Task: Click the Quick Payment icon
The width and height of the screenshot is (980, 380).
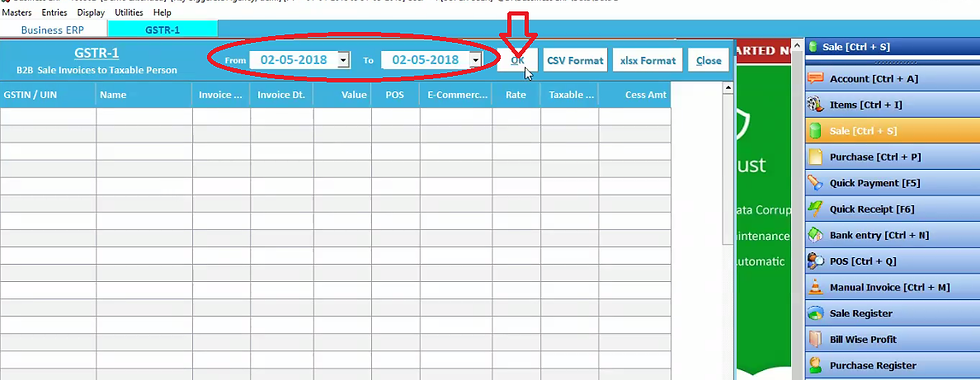Action: 815,183
